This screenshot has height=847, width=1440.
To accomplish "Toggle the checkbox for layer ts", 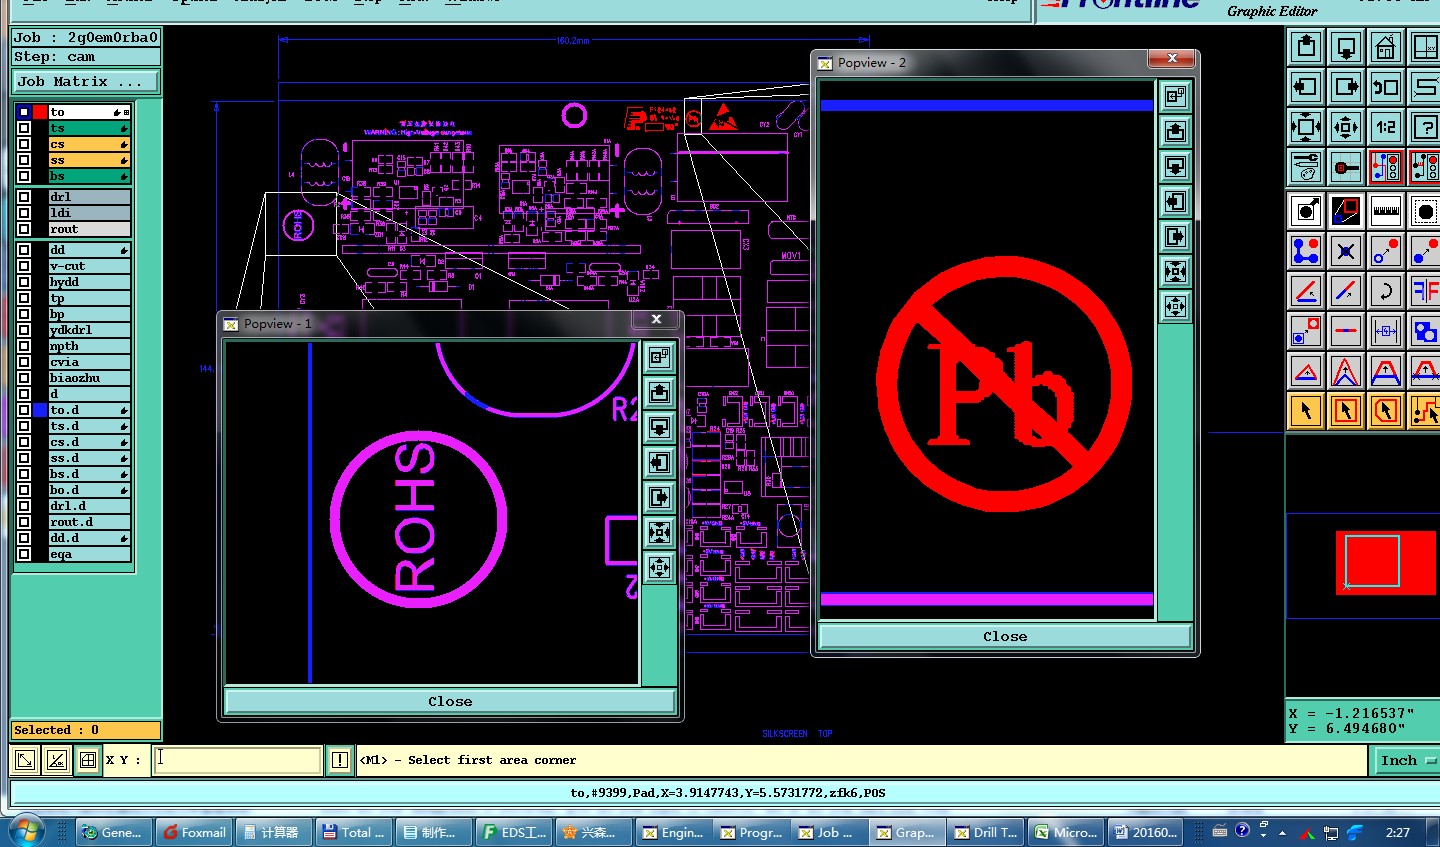I will coord(24,128).
